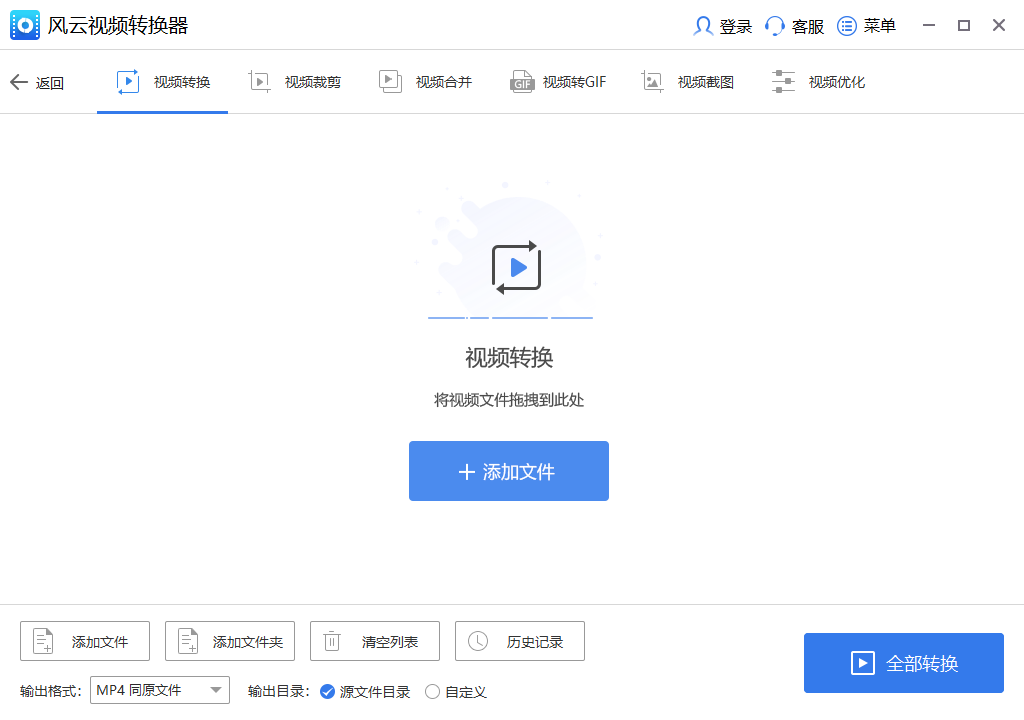Select the 视频转换 tab
This screenshot has width=1024, height=720.
pyautogui.click(x=163, y=82)
